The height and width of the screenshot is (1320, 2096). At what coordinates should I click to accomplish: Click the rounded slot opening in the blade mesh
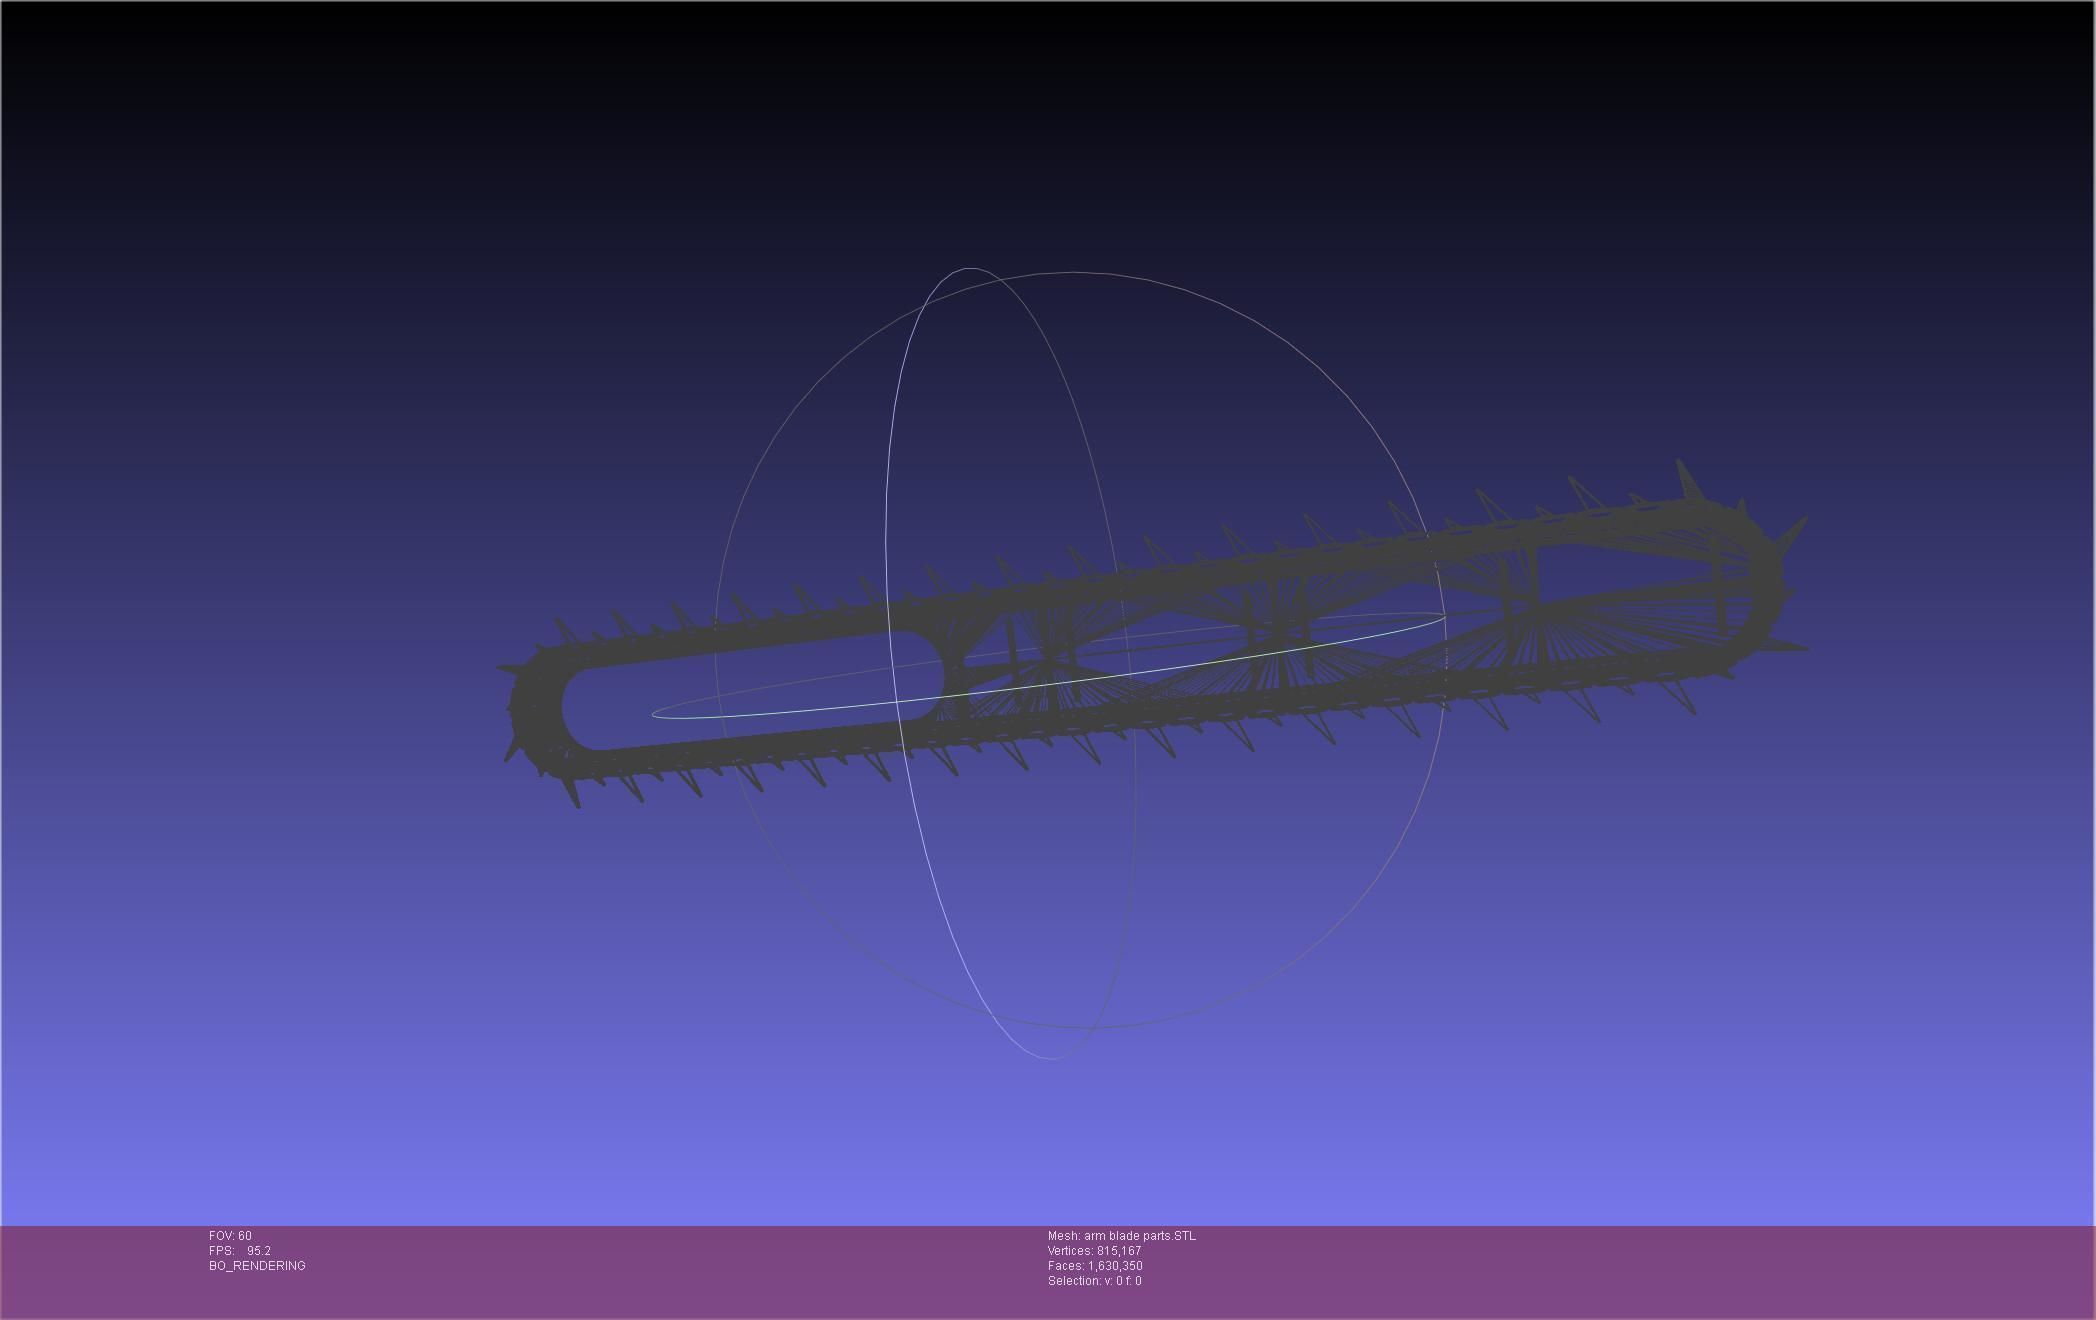(x=752, y=691)
